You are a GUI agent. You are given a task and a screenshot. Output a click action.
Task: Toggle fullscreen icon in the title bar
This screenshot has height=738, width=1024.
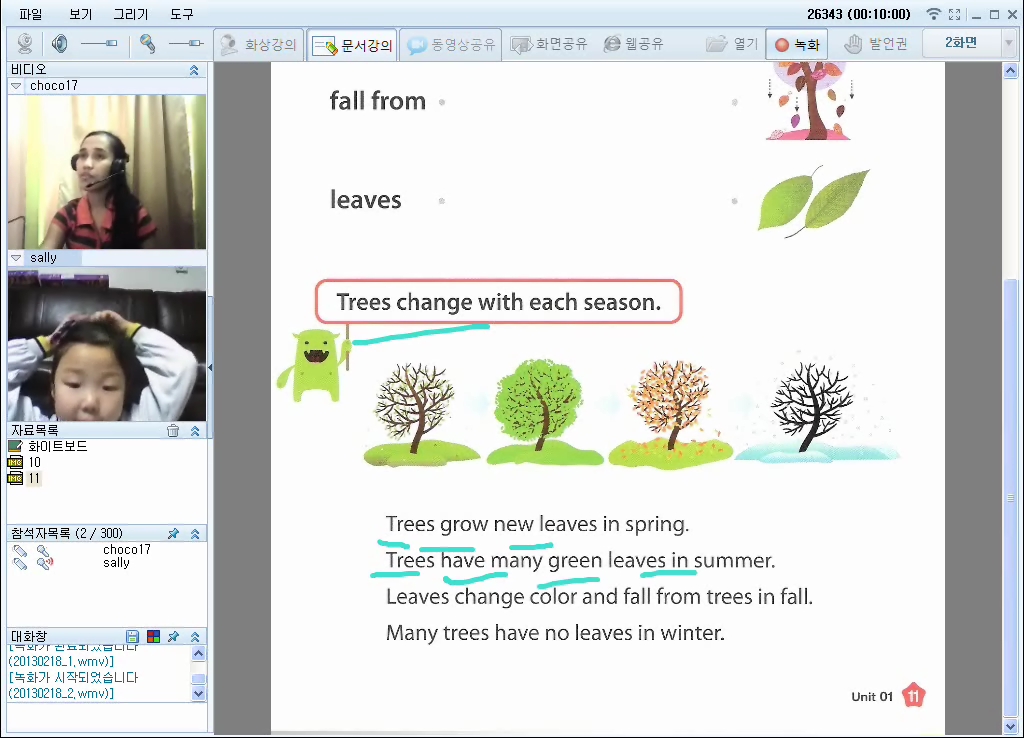click(x=955, y=14)
